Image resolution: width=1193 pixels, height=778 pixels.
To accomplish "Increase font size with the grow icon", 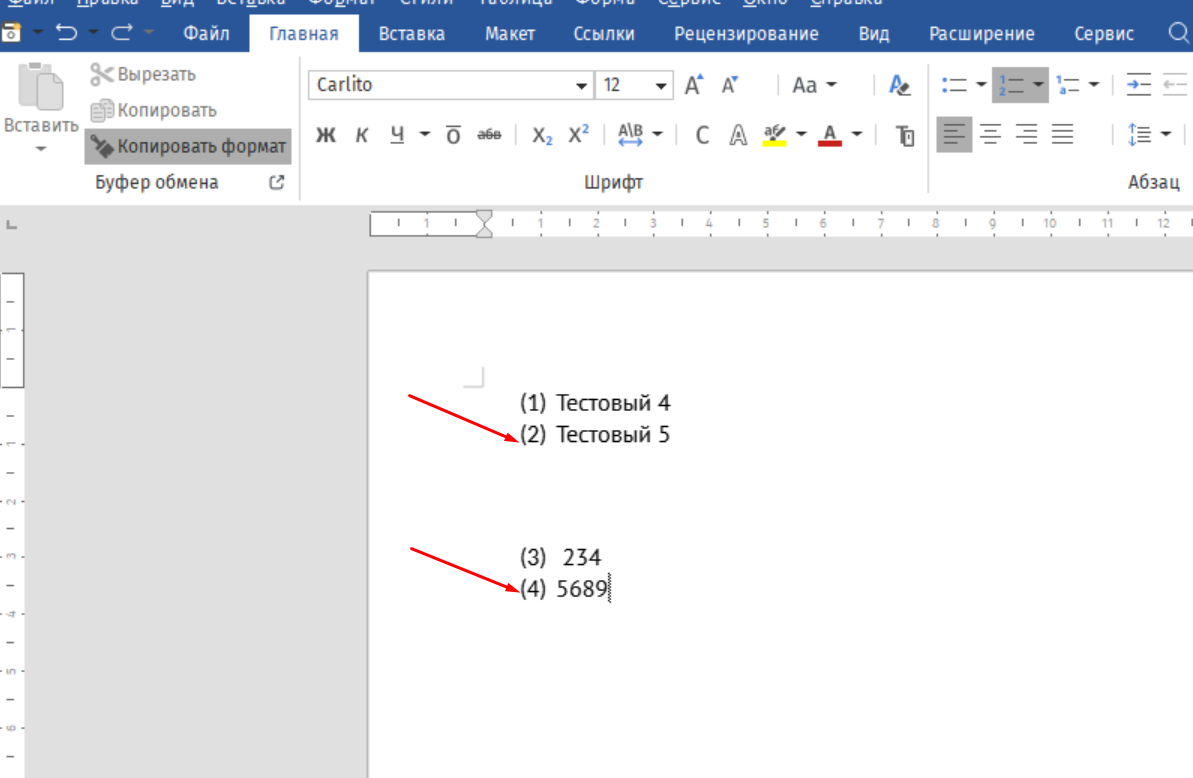I will coord(694,85).
